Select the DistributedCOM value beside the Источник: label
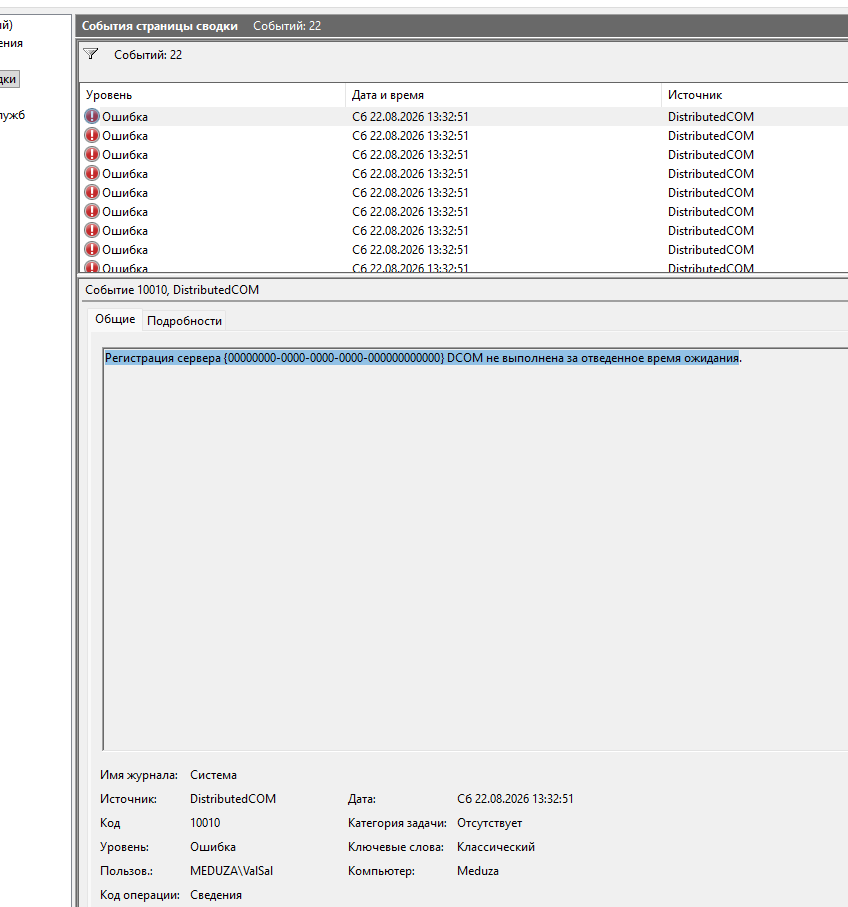 point(233,799)
